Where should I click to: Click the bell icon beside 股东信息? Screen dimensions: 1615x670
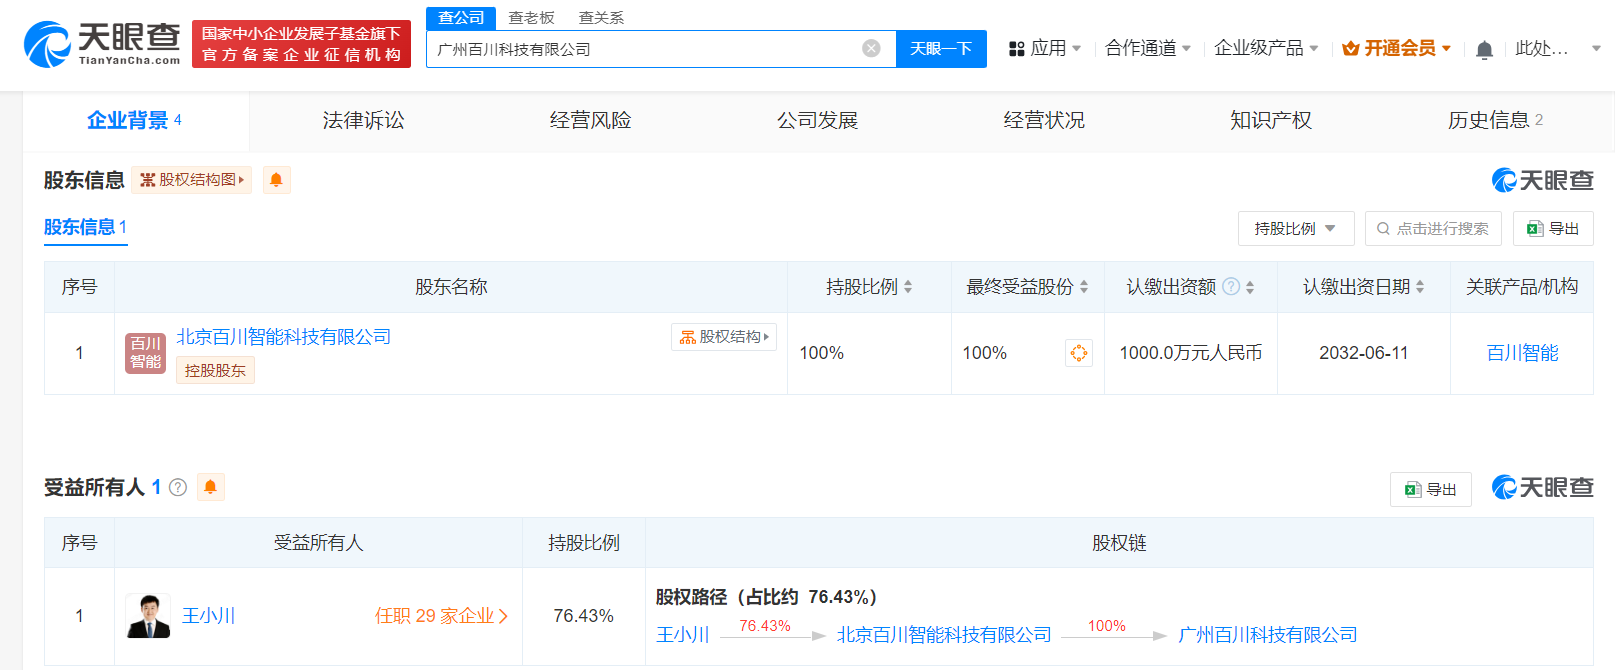pyautogui.click(x=276, y=180)
